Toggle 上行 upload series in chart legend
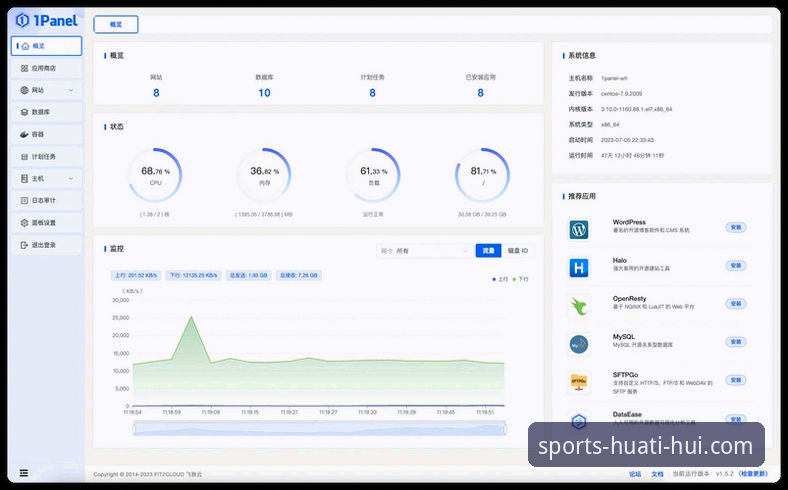This screenshot has height=490, width=788. [500, 279]
